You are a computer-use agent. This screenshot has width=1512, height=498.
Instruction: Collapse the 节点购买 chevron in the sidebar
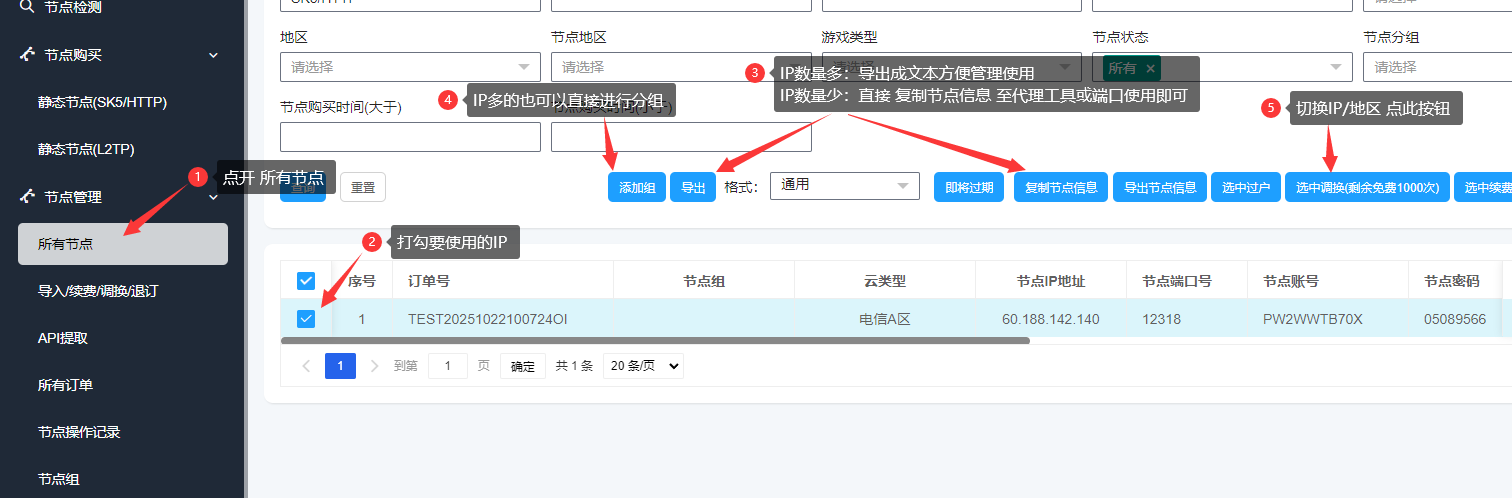pos(213,55)
